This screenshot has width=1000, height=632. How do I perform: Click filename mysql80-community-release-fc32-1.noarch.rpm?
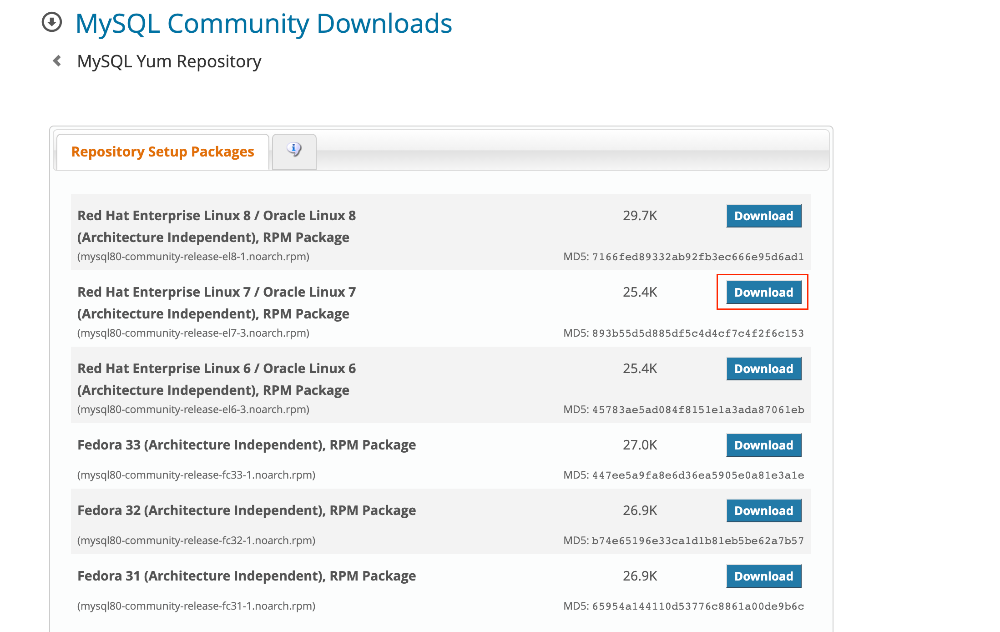tap(196, 540)
